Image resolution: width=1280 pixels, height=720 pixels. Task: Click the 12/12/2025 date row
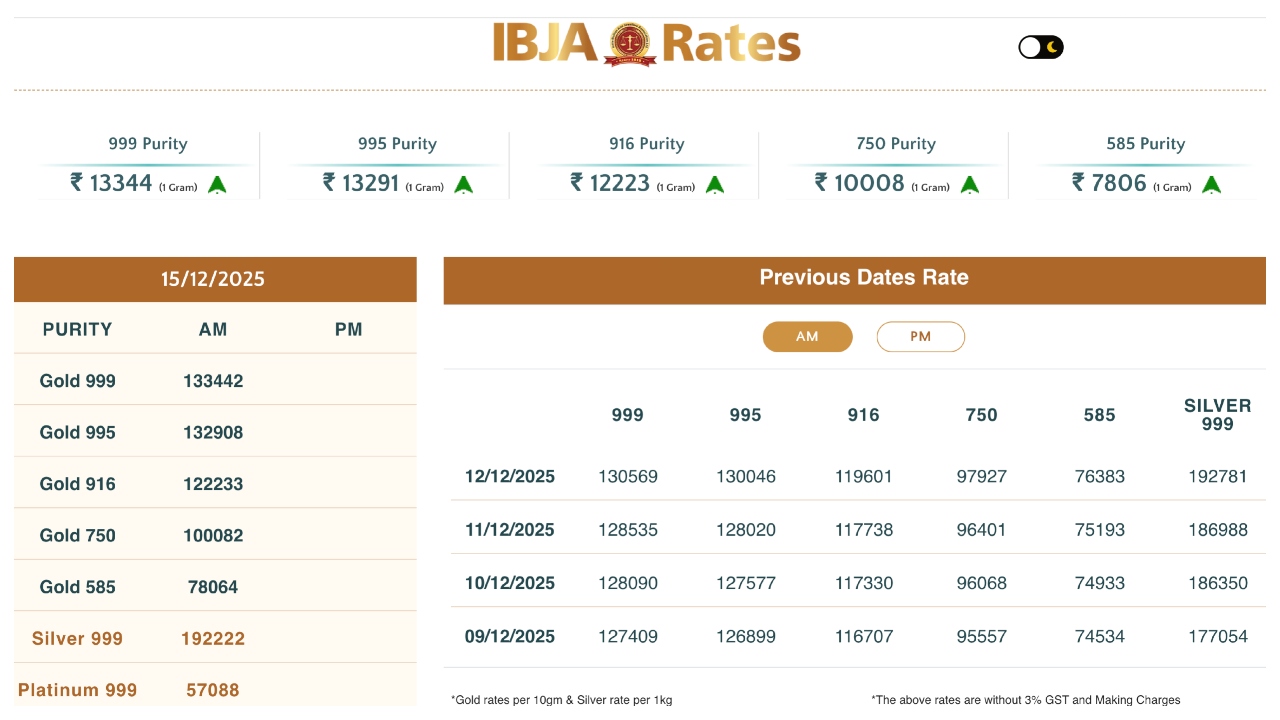[x=510, y=476]
